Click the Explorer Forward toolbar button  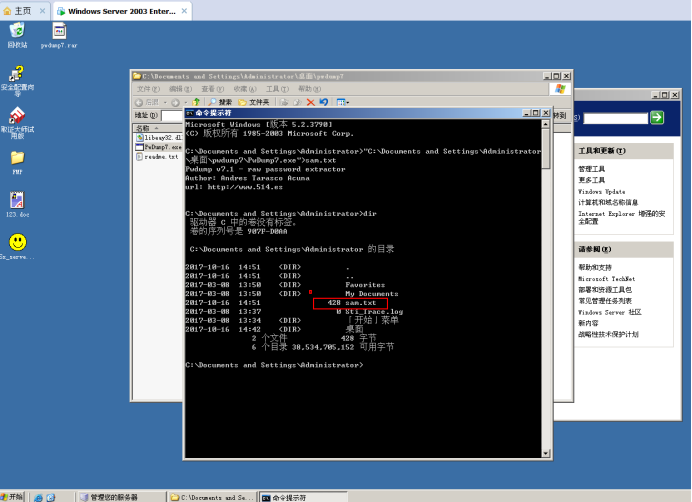(175, 102)
